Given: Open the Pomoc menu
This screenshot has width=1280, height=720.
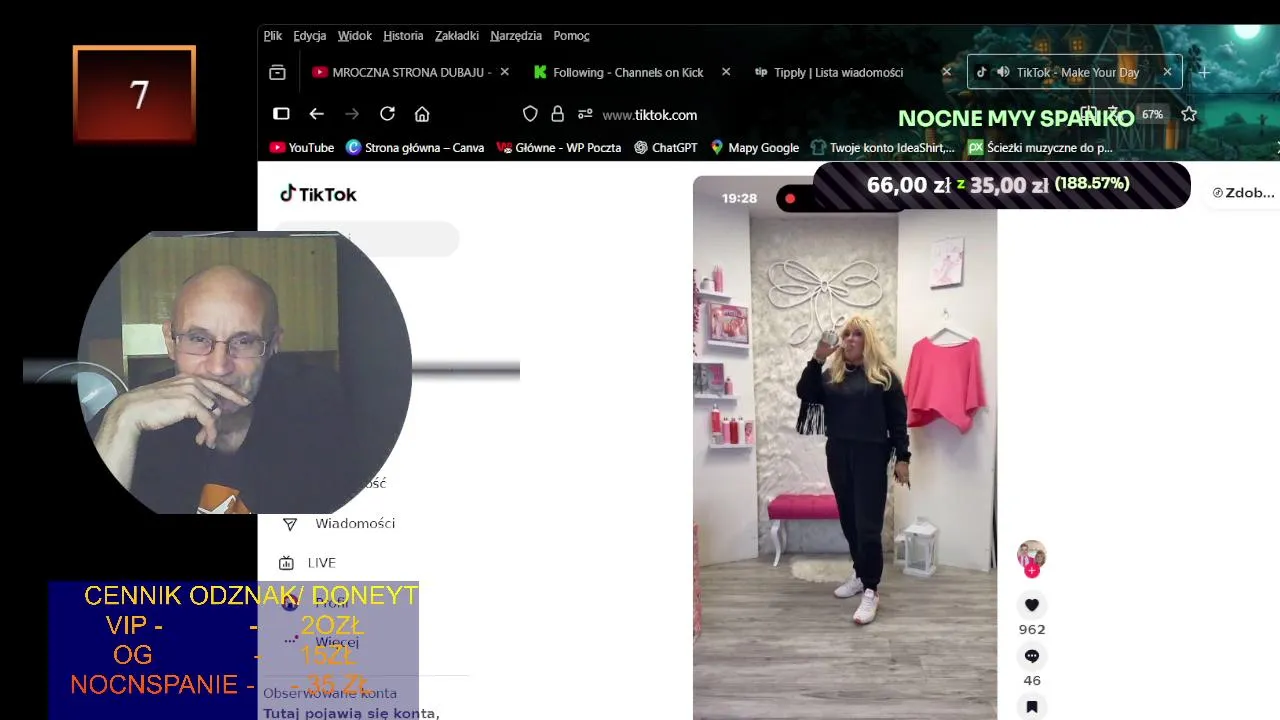Looking at the screenshot, I should (572, 36).
